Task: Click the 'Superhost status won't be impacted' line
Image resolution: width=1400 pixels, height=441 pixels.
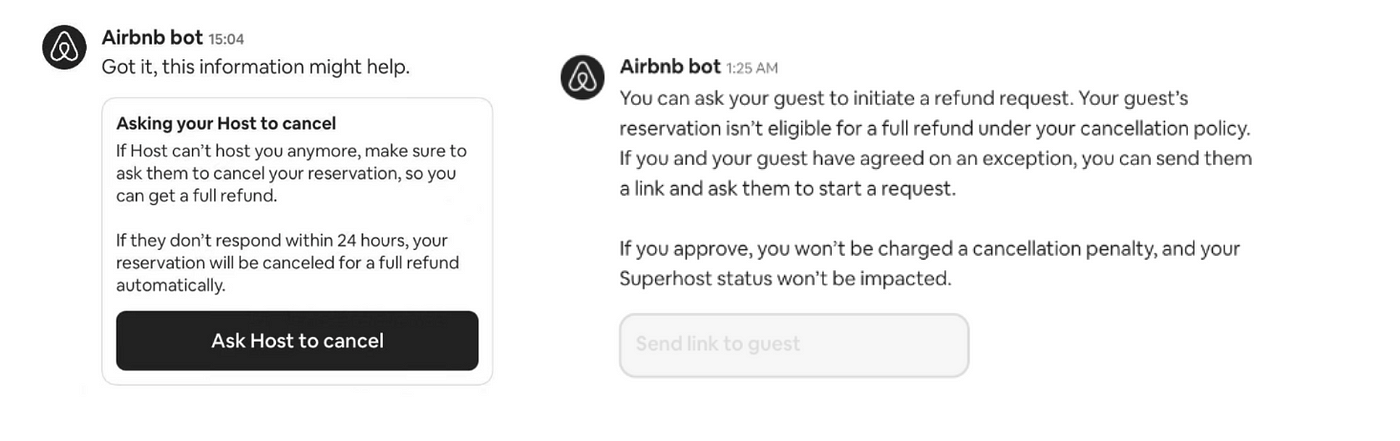Action: [x=785, y=278]
